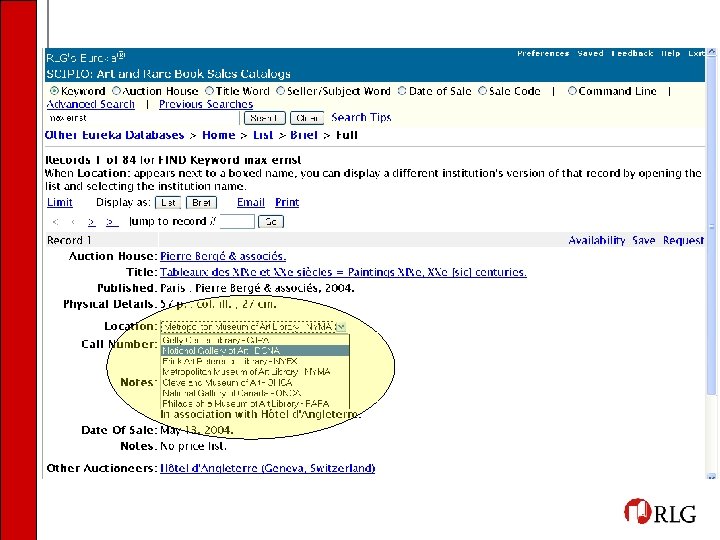Screen dimensions: 720x540
Task: Open the Pierre Bergé & associés auction house link
Action: click(x=223, y=256)
